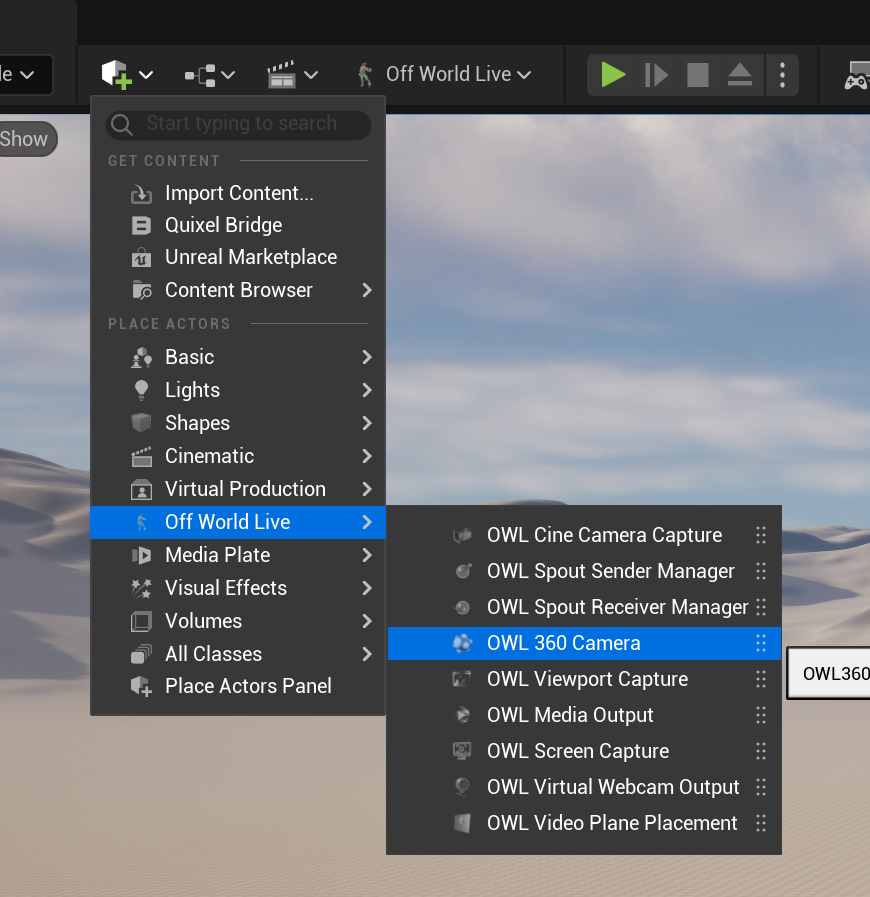870x897 pixels.
Task: Click the Place Actors Panel icon
Action: point(141,686)
